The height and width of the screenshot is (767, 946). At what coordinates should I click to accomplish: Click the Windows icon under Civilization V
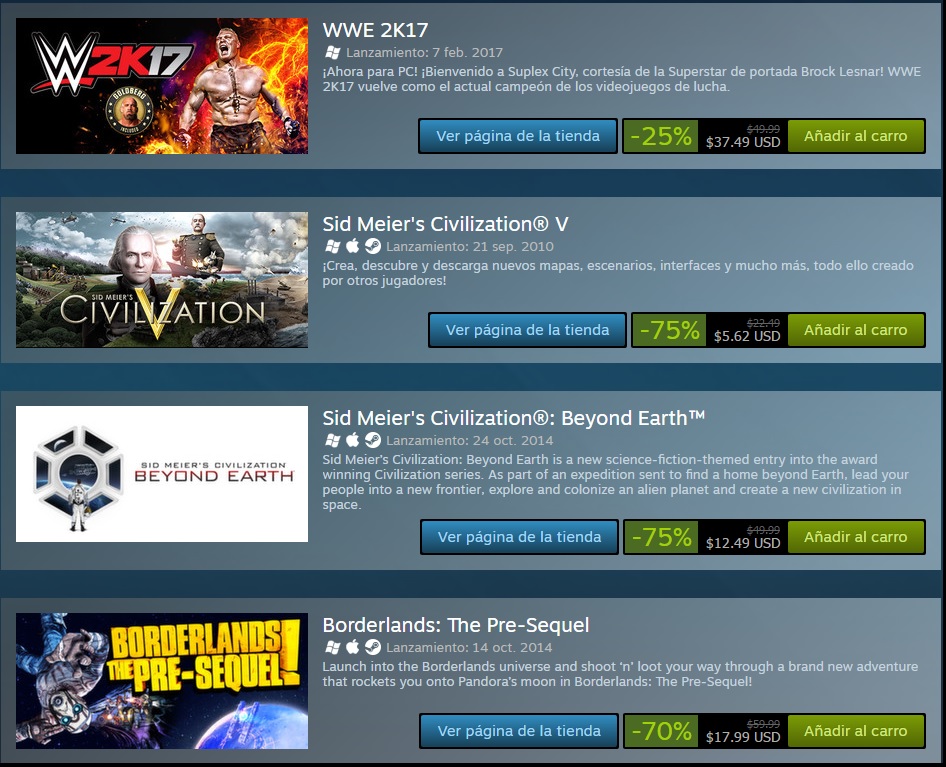pos(332,246)
